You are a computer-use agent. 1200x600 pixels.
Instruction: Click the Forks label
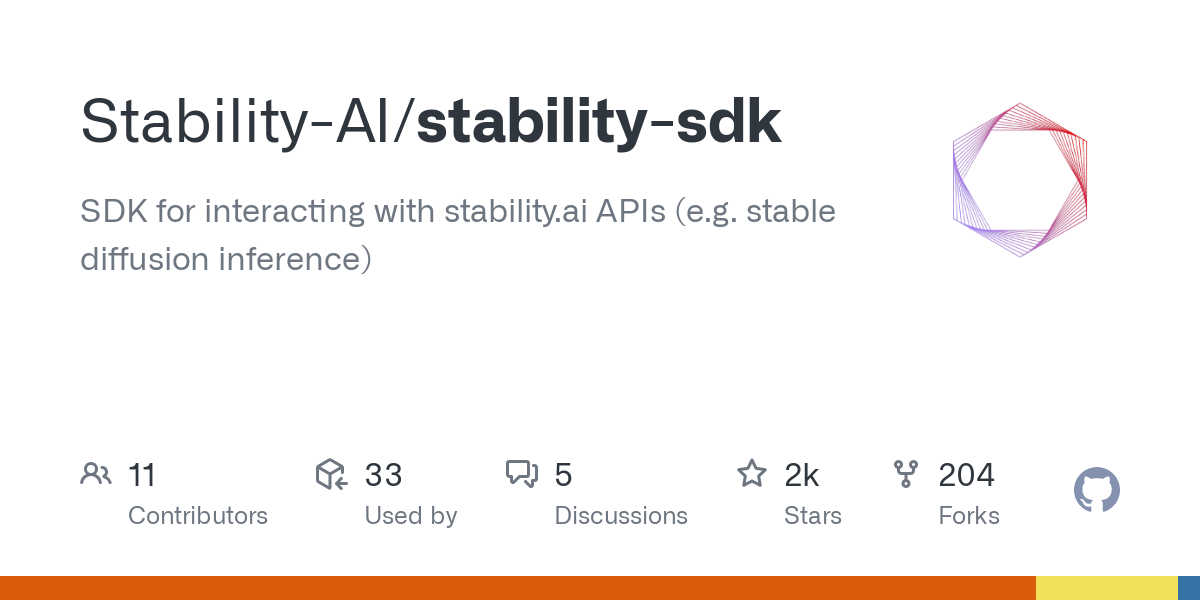969,516
